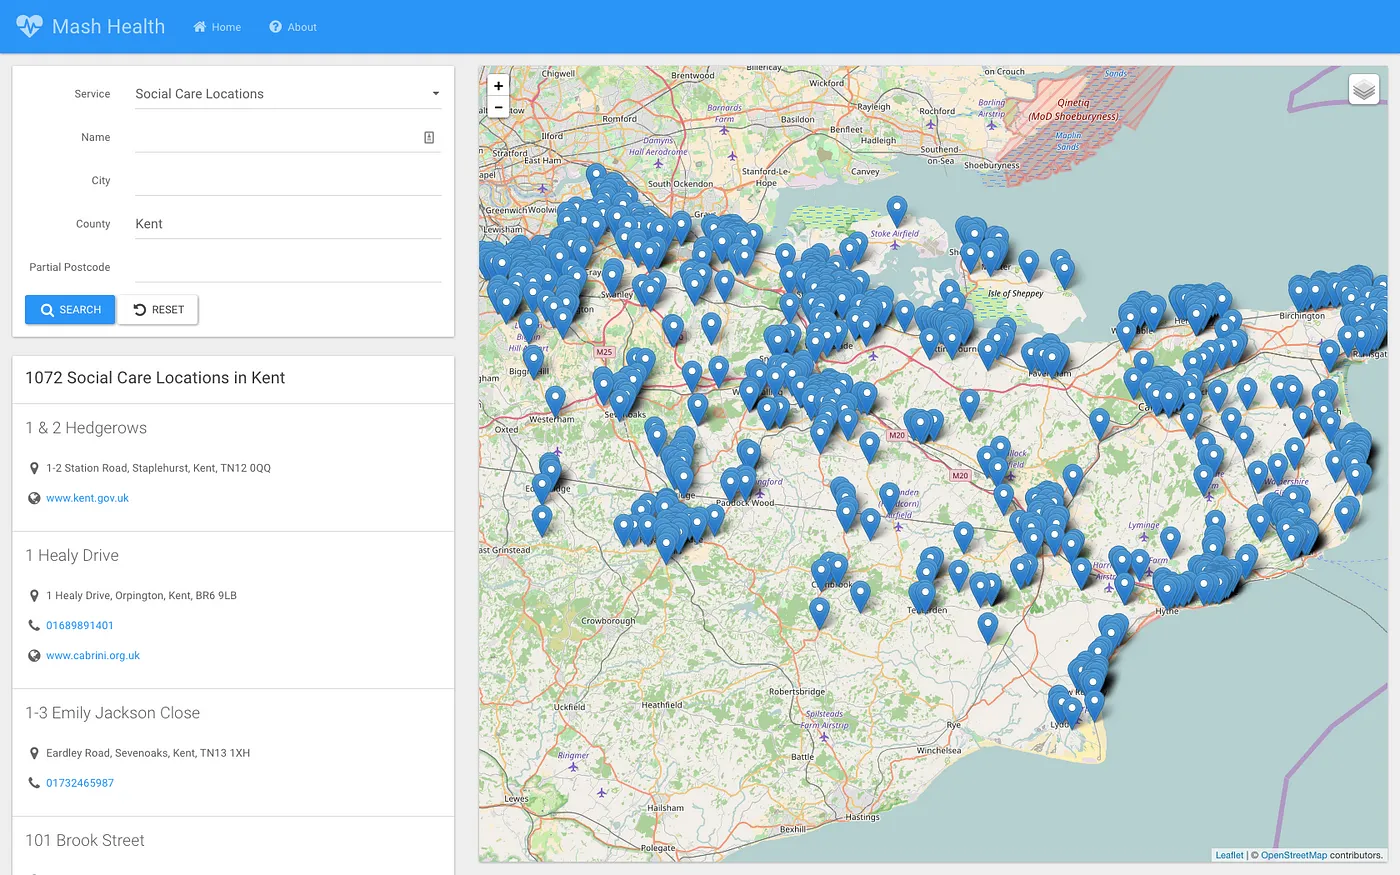Click the Mash Health brand title
1400x875 pixels.
click(108, 27)
